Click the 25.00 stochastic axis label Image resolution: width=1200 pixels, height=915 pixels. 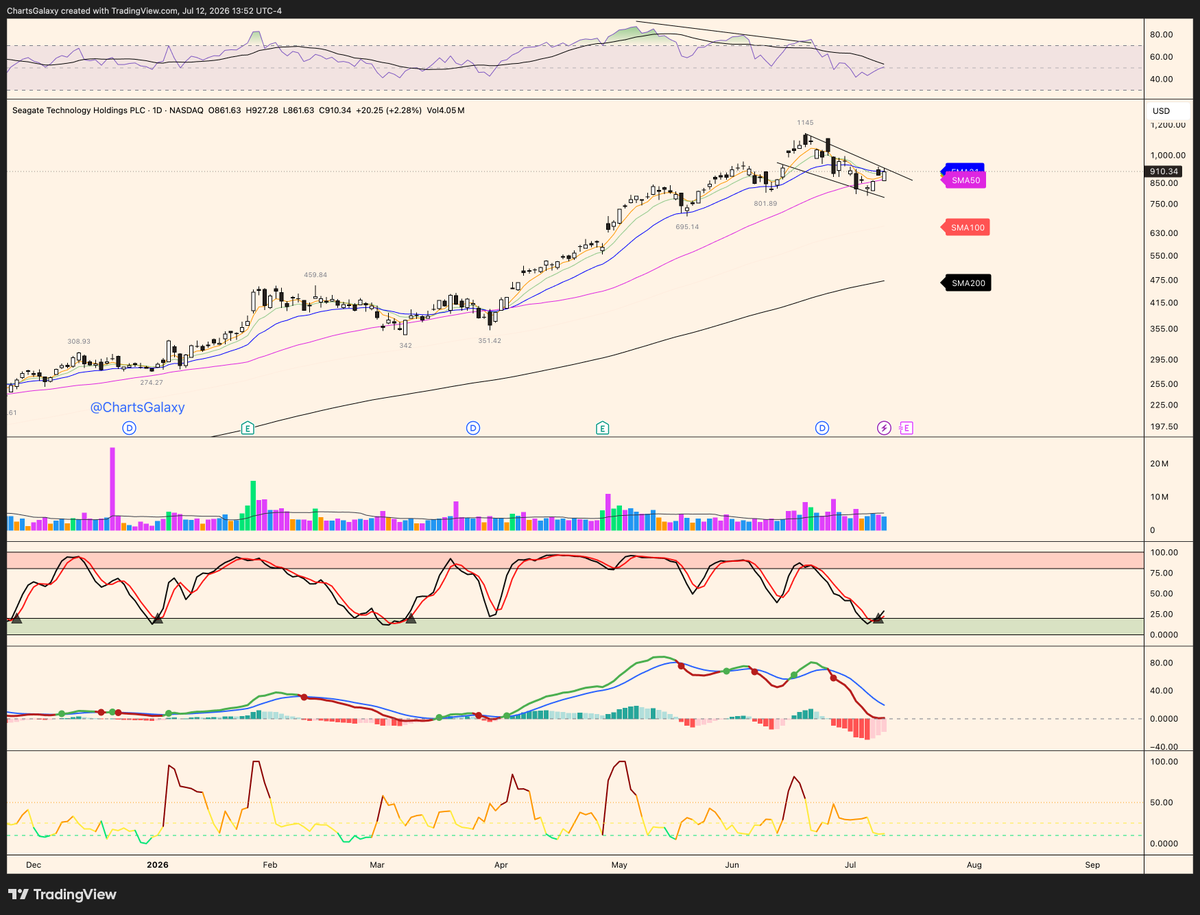pyautogui.click(x=1164, y=615)
